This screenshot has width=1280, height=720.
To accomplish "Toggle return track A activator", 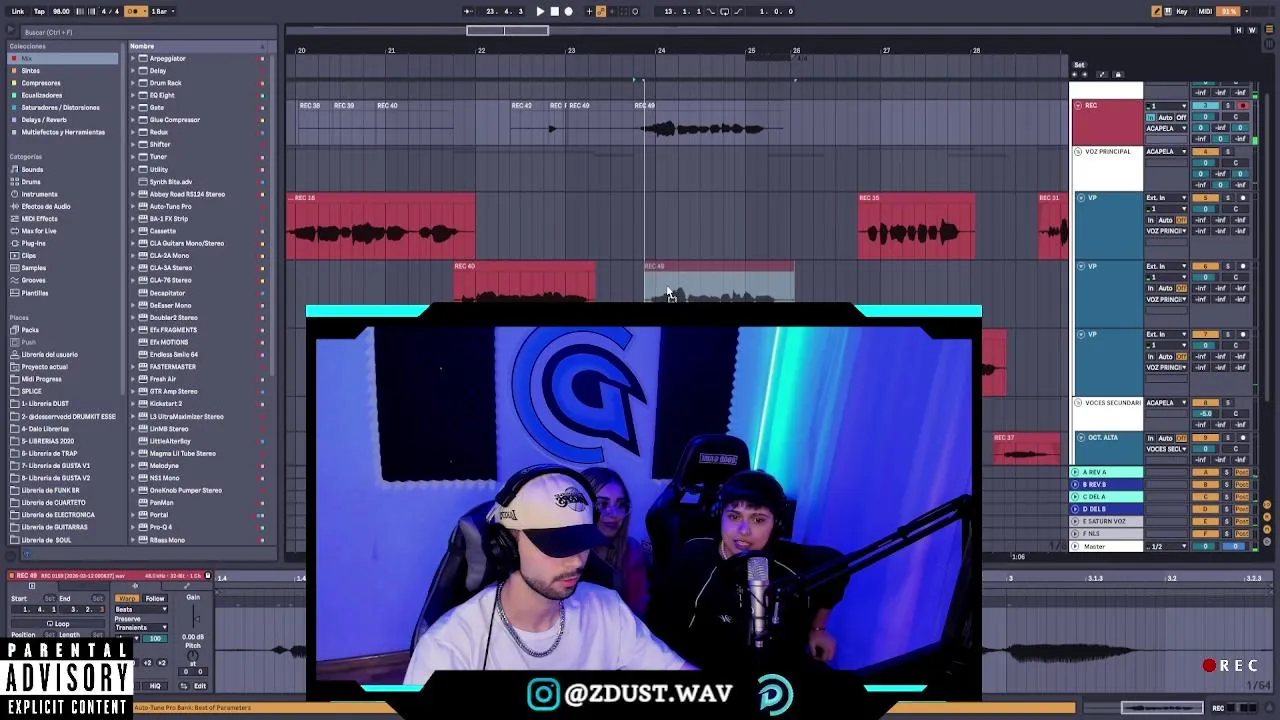I will click(1206, 472).
